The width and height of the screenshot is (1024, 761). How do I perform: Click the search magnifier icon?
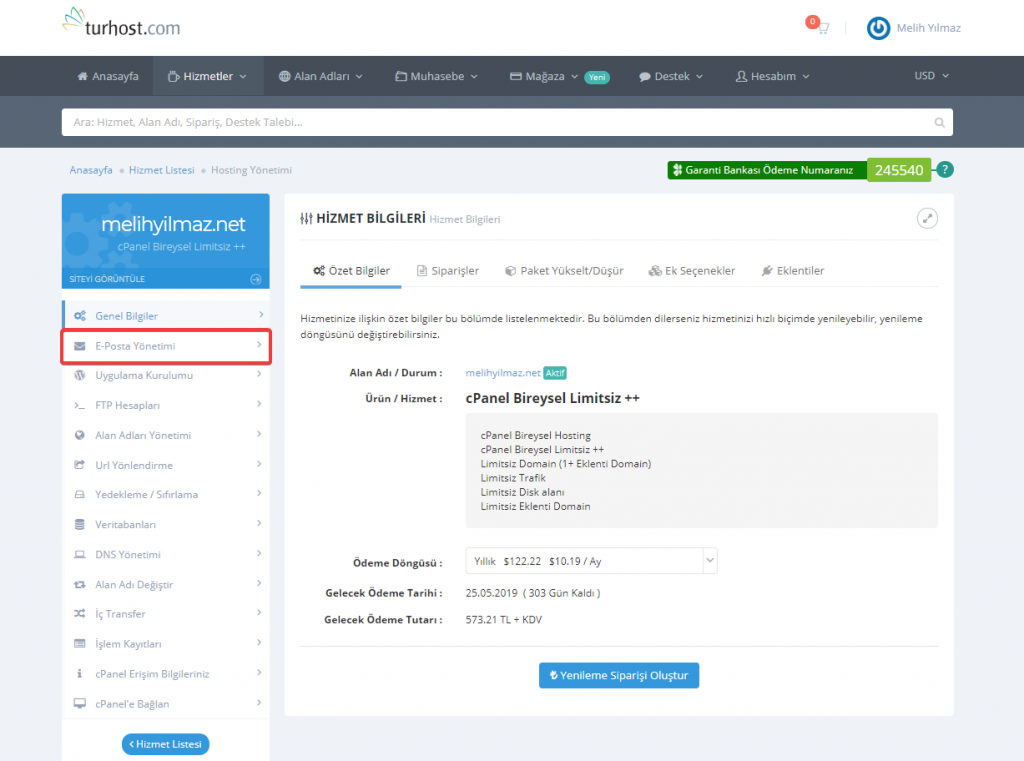pyautogui.click(x=939, y=123)
